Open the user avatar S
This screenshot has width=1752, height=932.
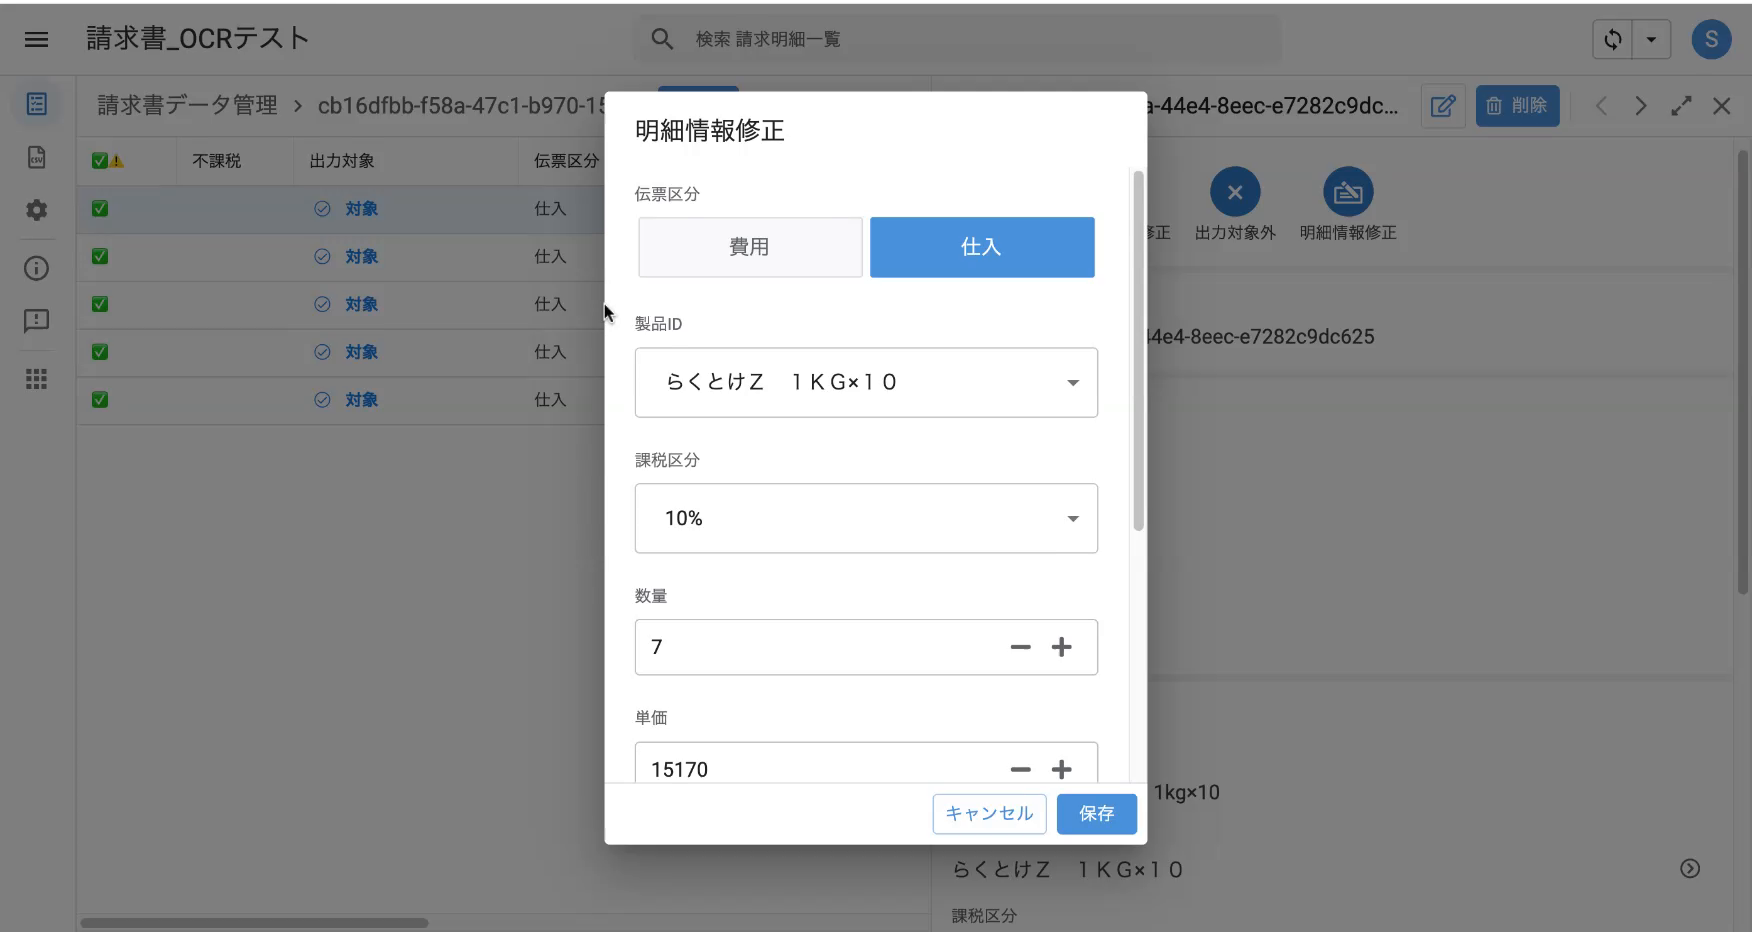1711,40
